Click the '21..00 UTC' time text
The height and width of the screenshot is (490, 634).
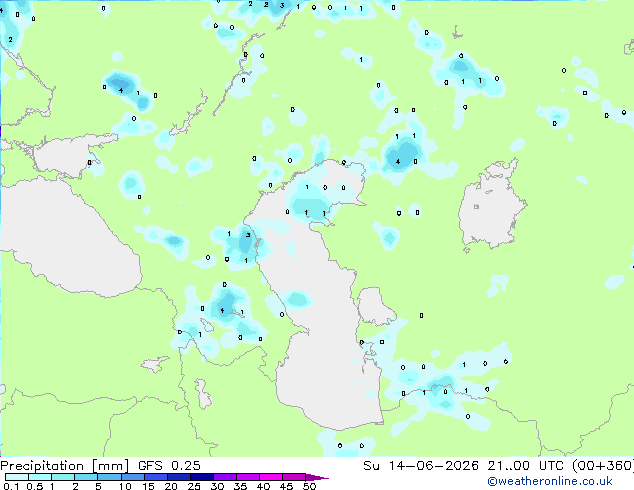[525, 466]
